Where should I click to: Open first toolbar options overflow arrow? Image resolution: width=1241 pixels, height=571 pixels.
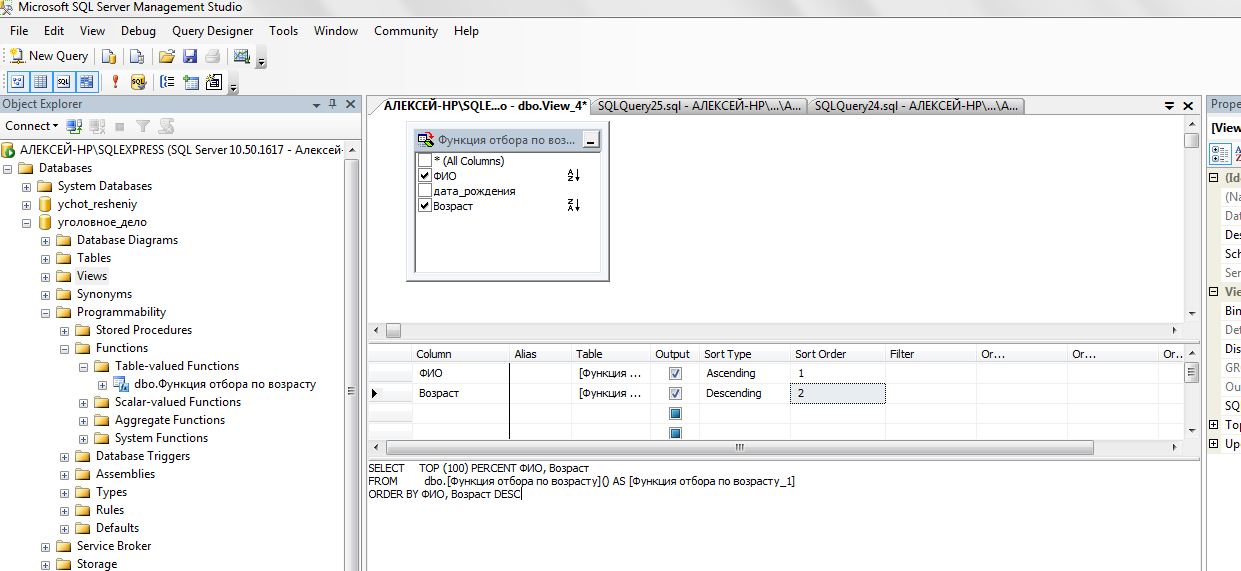coord(261,62)
